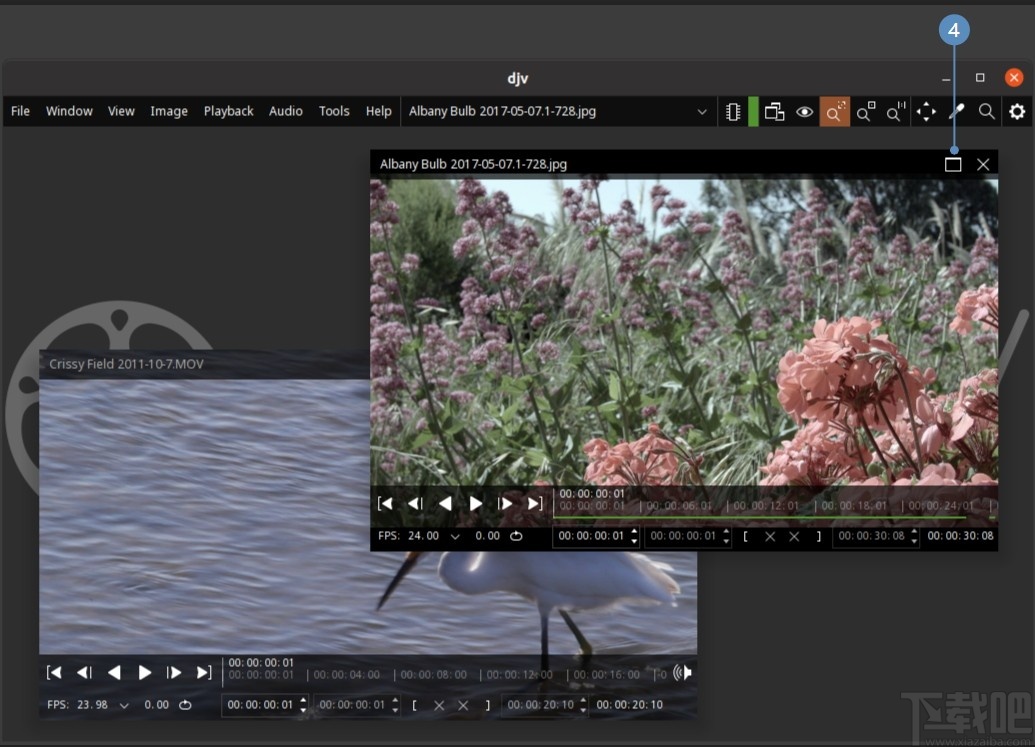Maximize the Albany Bulb media sub-window
Image resolution: width=1035 pixels, height=747 pixels.
tap(953, 164)
